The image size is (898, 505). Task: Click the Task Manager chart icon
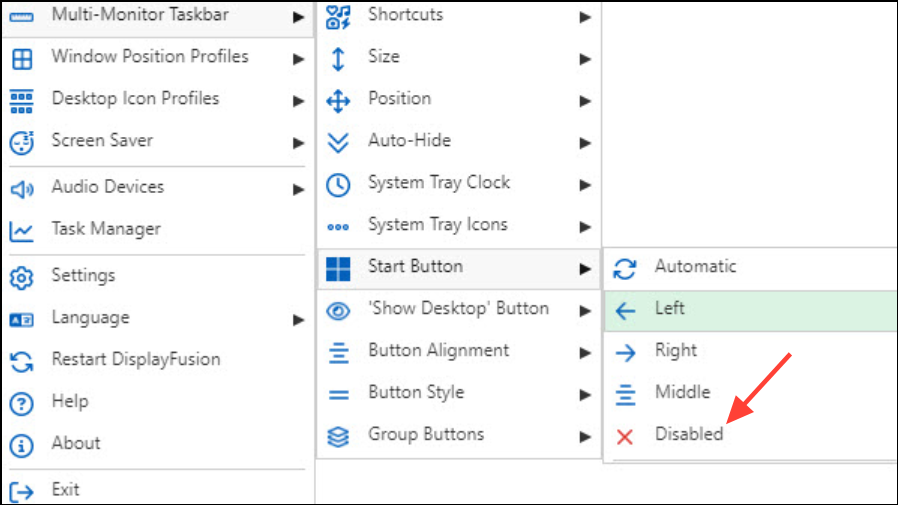coord(21,231)
